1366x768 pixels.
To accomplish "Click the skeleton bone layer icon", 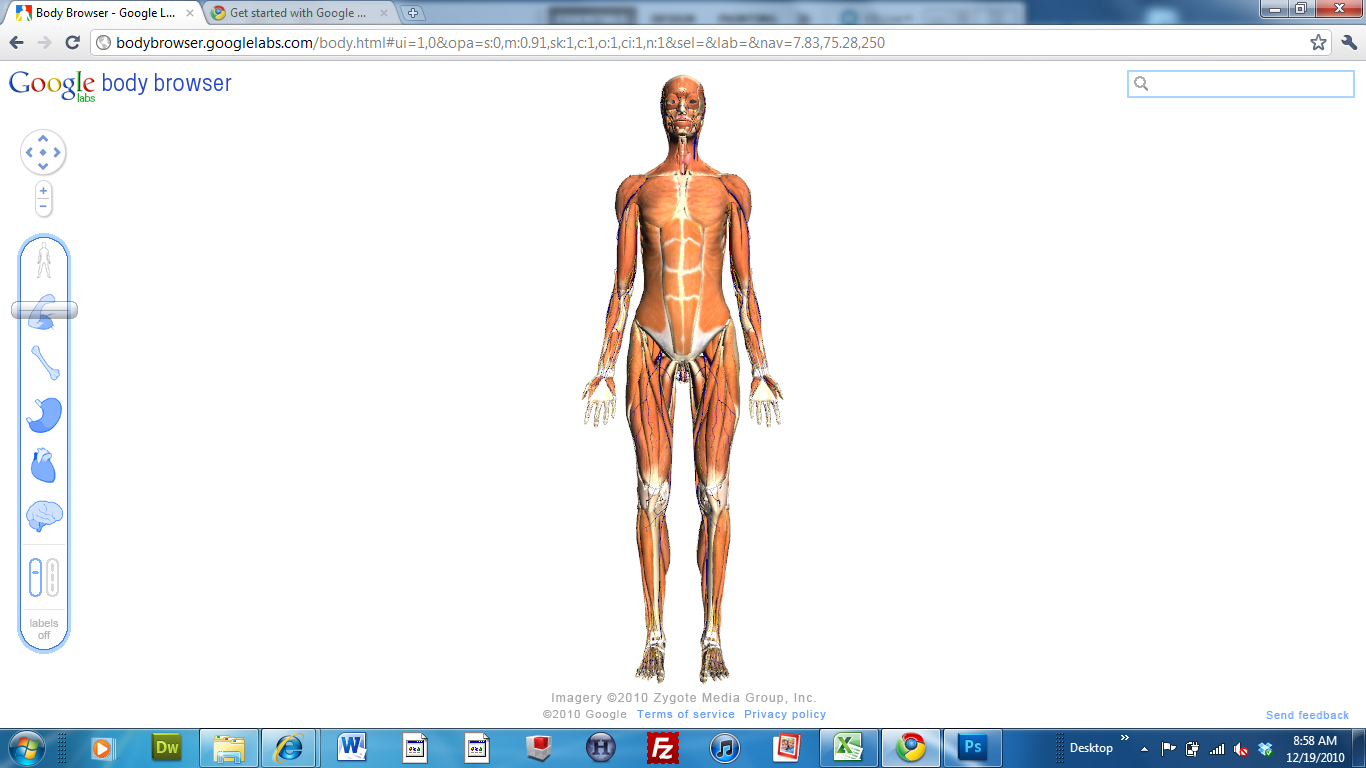I will pyautogui.click(x=44, y=363).
